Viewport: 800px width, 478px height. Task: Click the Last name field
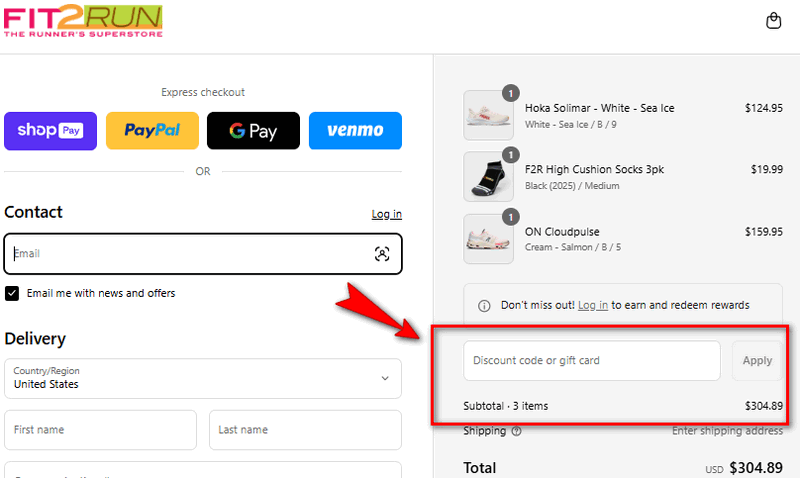tap(305, 430)
